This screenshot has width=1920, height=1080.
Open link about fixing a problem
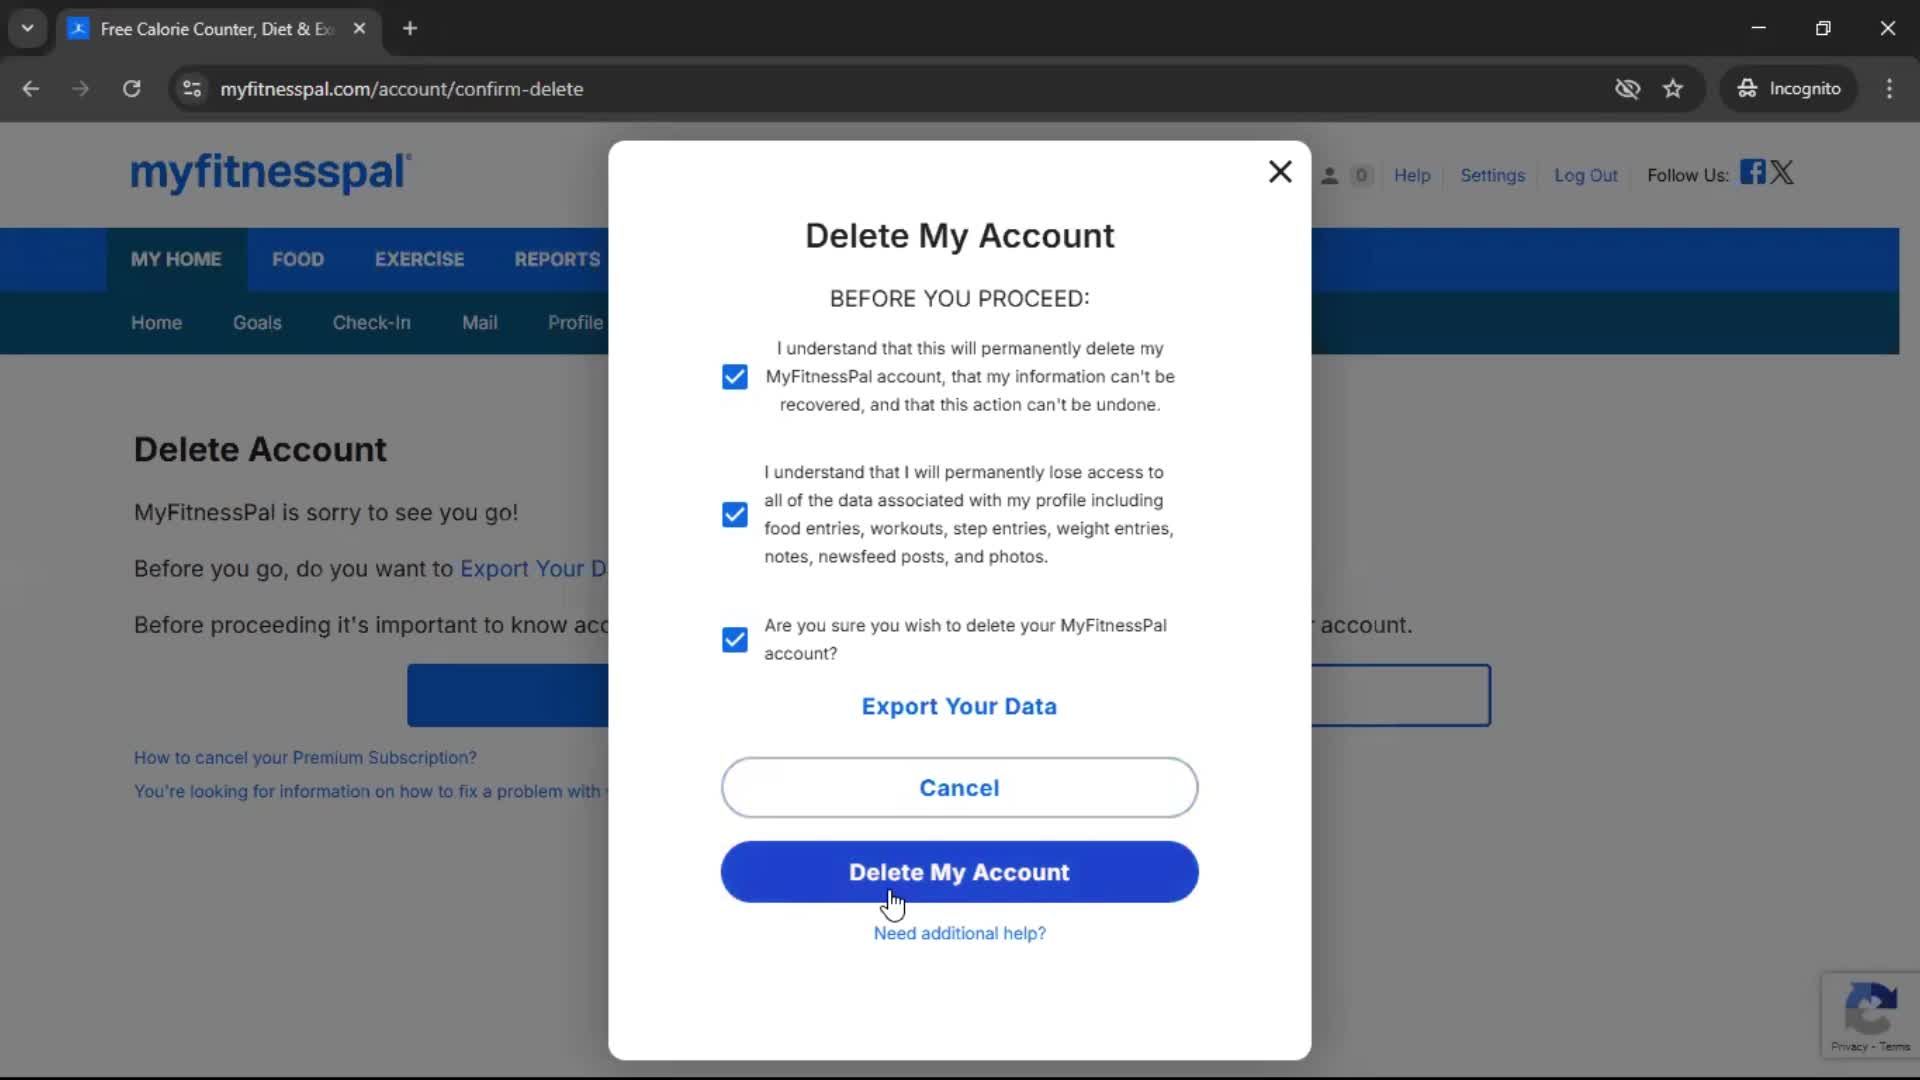point(371,791)
